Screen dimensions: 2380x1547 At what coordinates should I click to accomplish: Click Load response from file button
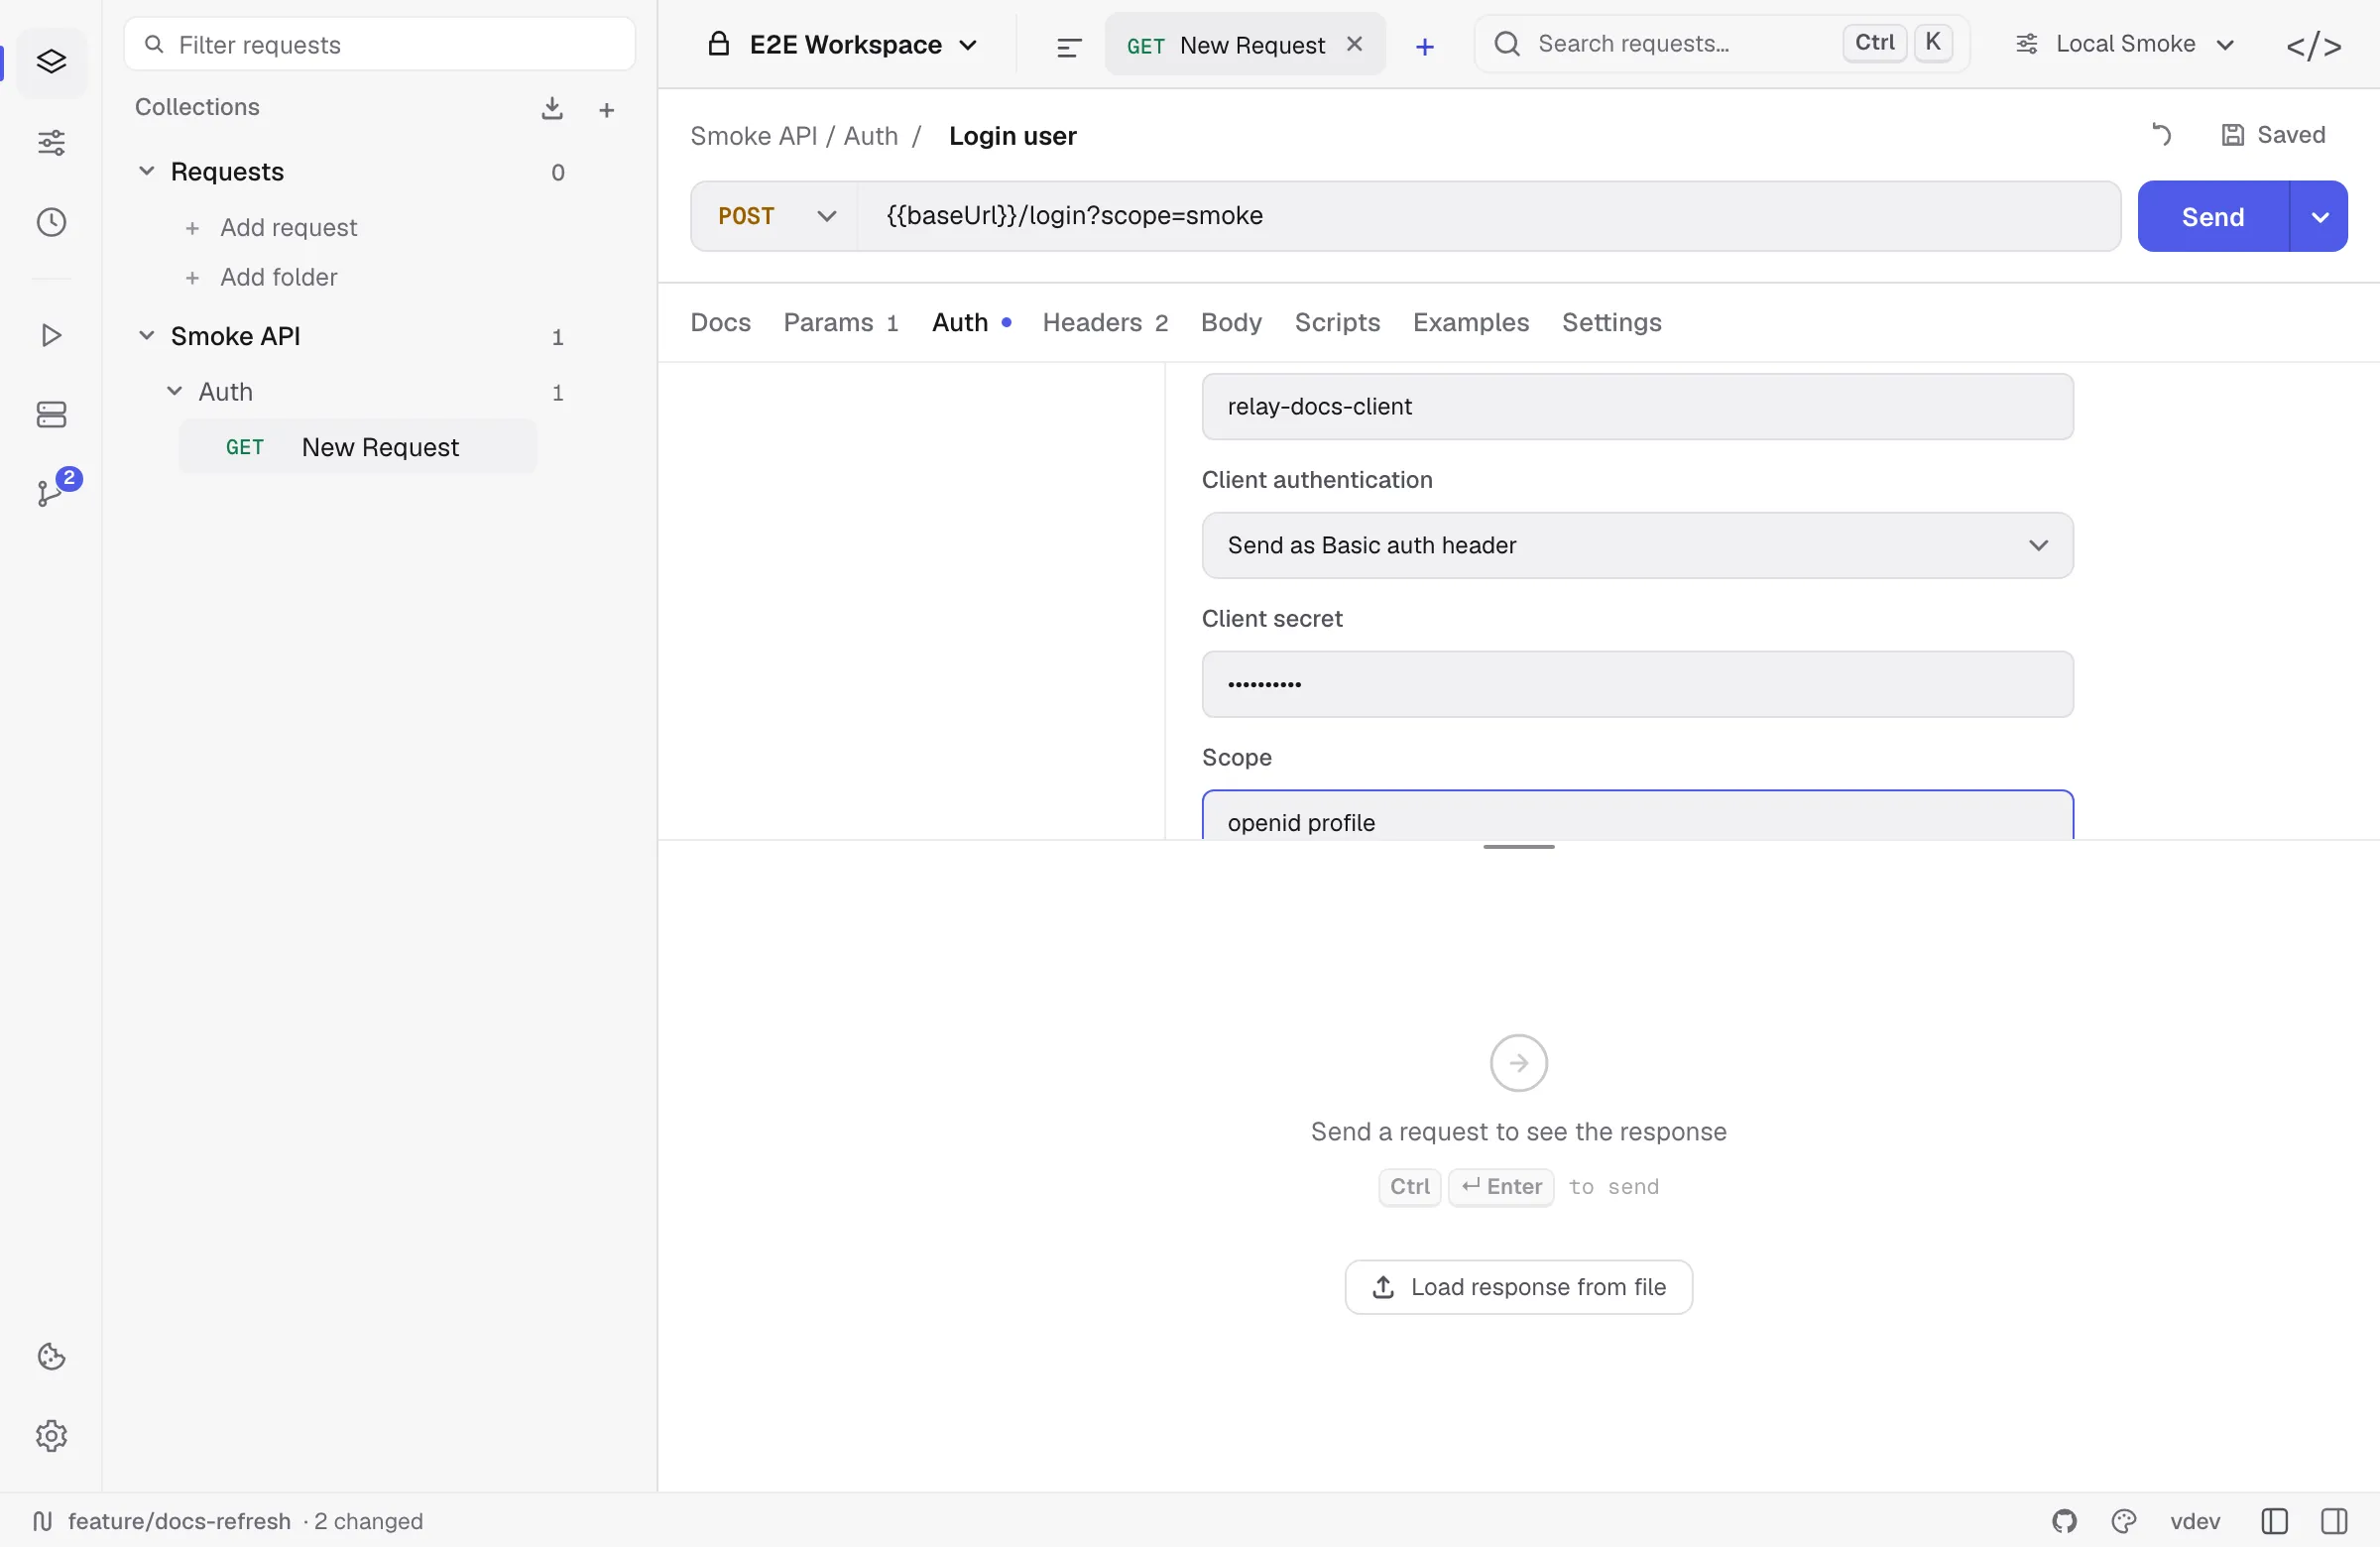1518,1286
